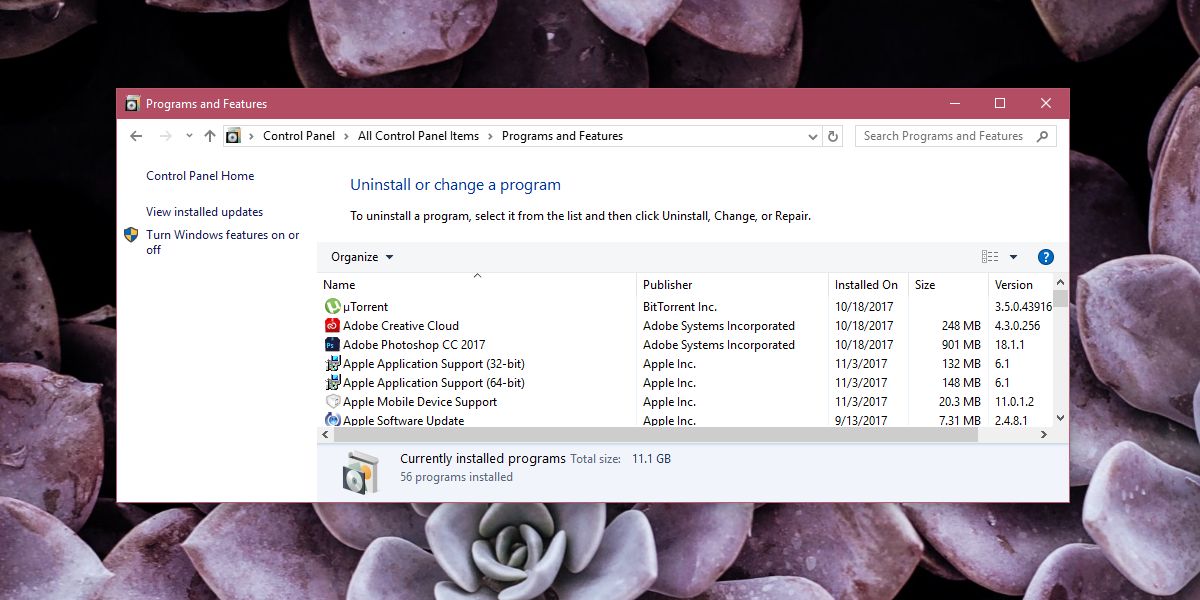
Task: Navigate to All Control Panel Items breadcrumb
Action: tap(418, 136)
